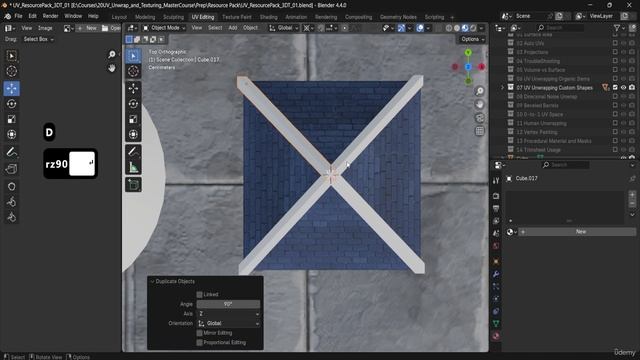Select the Measure tool in 3D viewport
The height and width of the screenshot is (360, 640).
click(133, 167)
